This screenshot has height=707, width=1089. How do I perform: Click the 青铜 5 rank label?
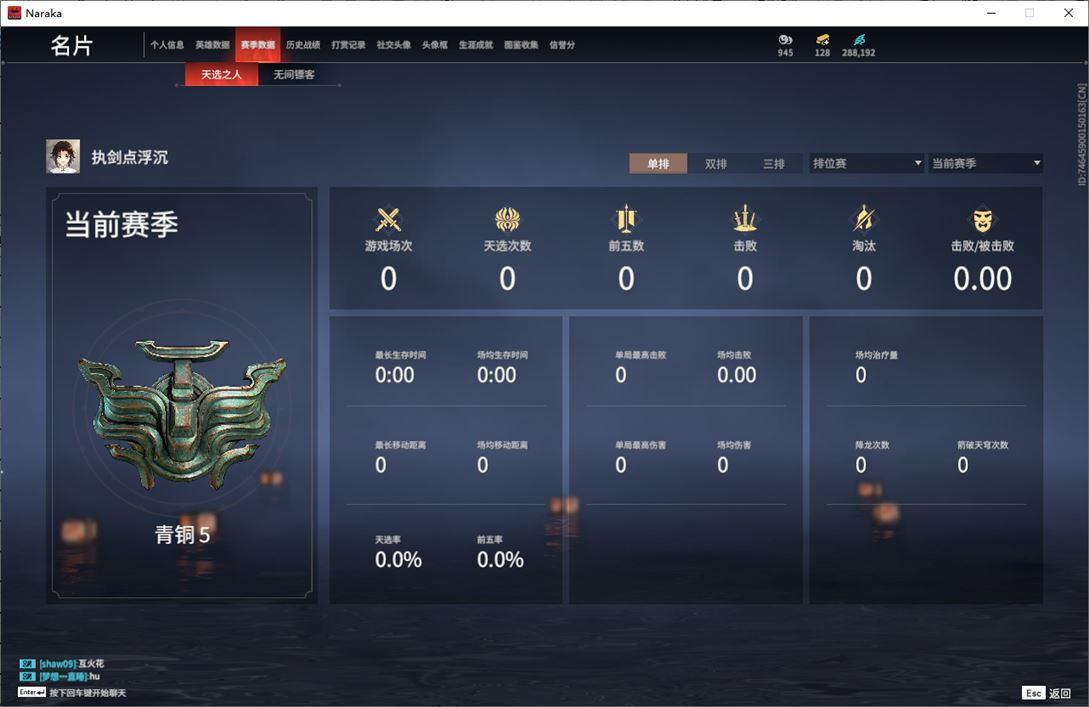(182, 535)
